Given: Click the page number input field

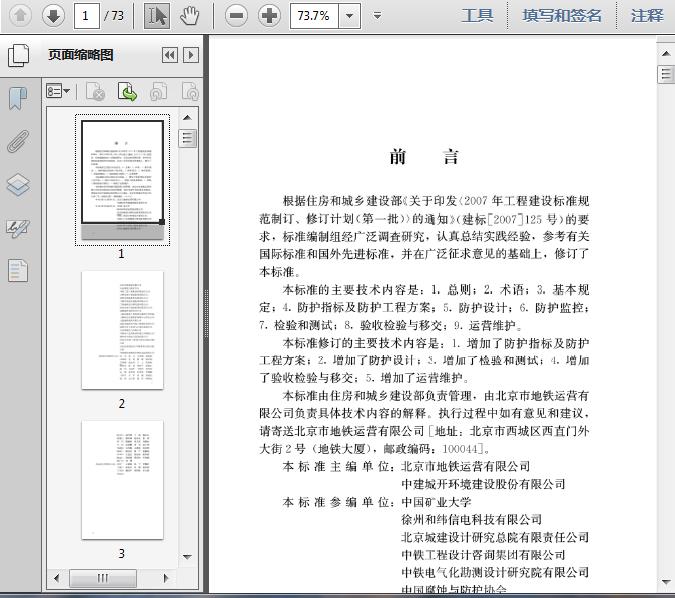Looking at the screenshot, I should (87, 15).
